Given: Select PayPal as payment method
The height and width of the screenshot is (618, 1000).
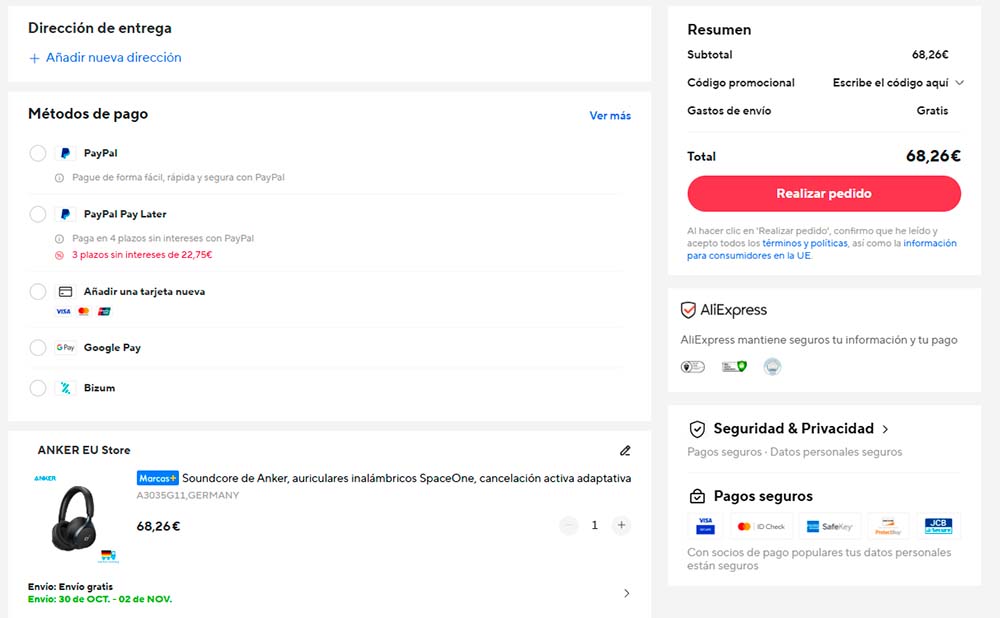Looking at the screenshot, I should point(38,154).
